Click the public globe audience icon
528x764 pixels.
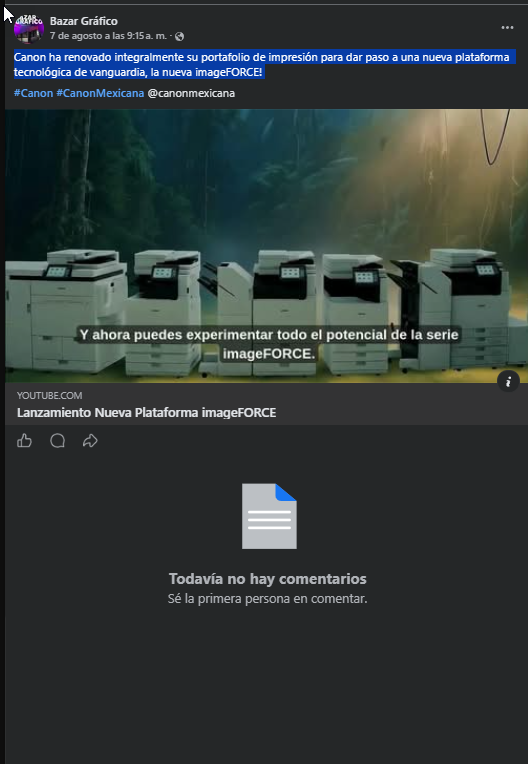179,36
